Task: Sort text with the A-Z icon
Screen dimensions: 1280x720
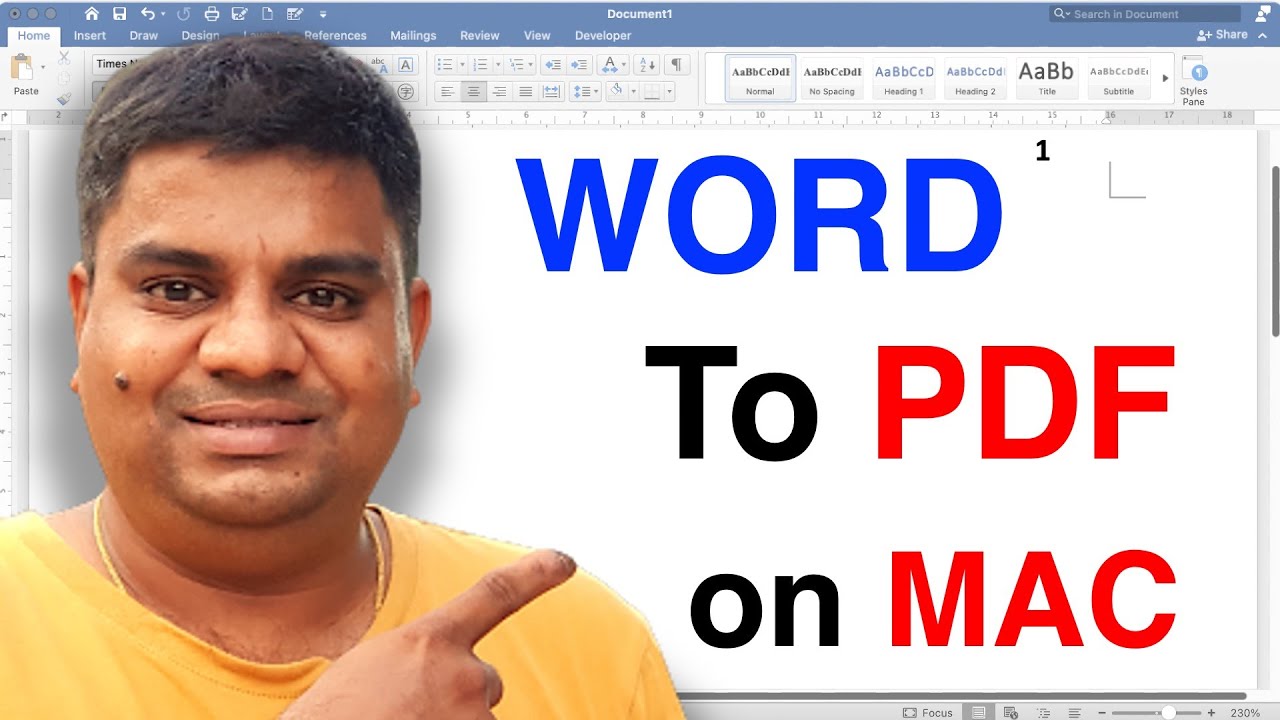Action: [x=647, y=64]
